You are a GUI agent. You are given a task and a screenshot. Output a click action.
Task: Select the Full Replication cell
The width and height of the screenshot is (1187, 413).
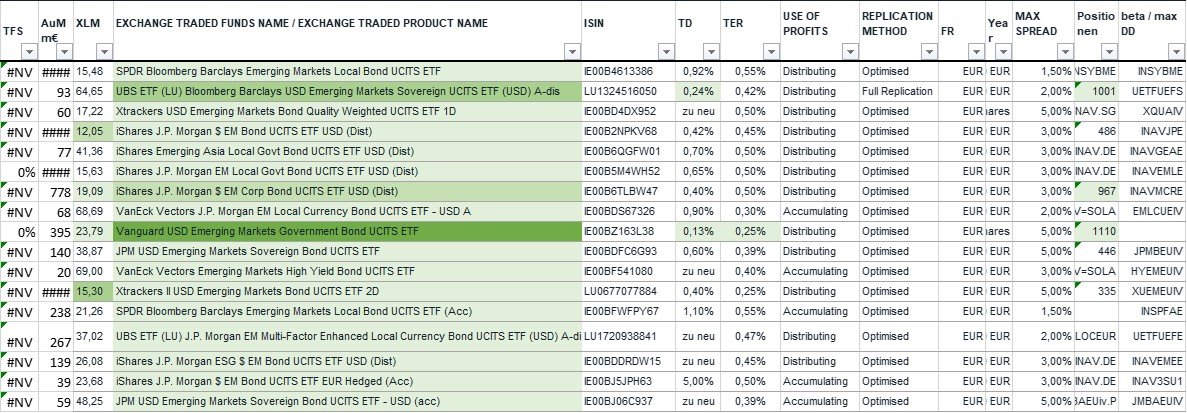(896, 92)
